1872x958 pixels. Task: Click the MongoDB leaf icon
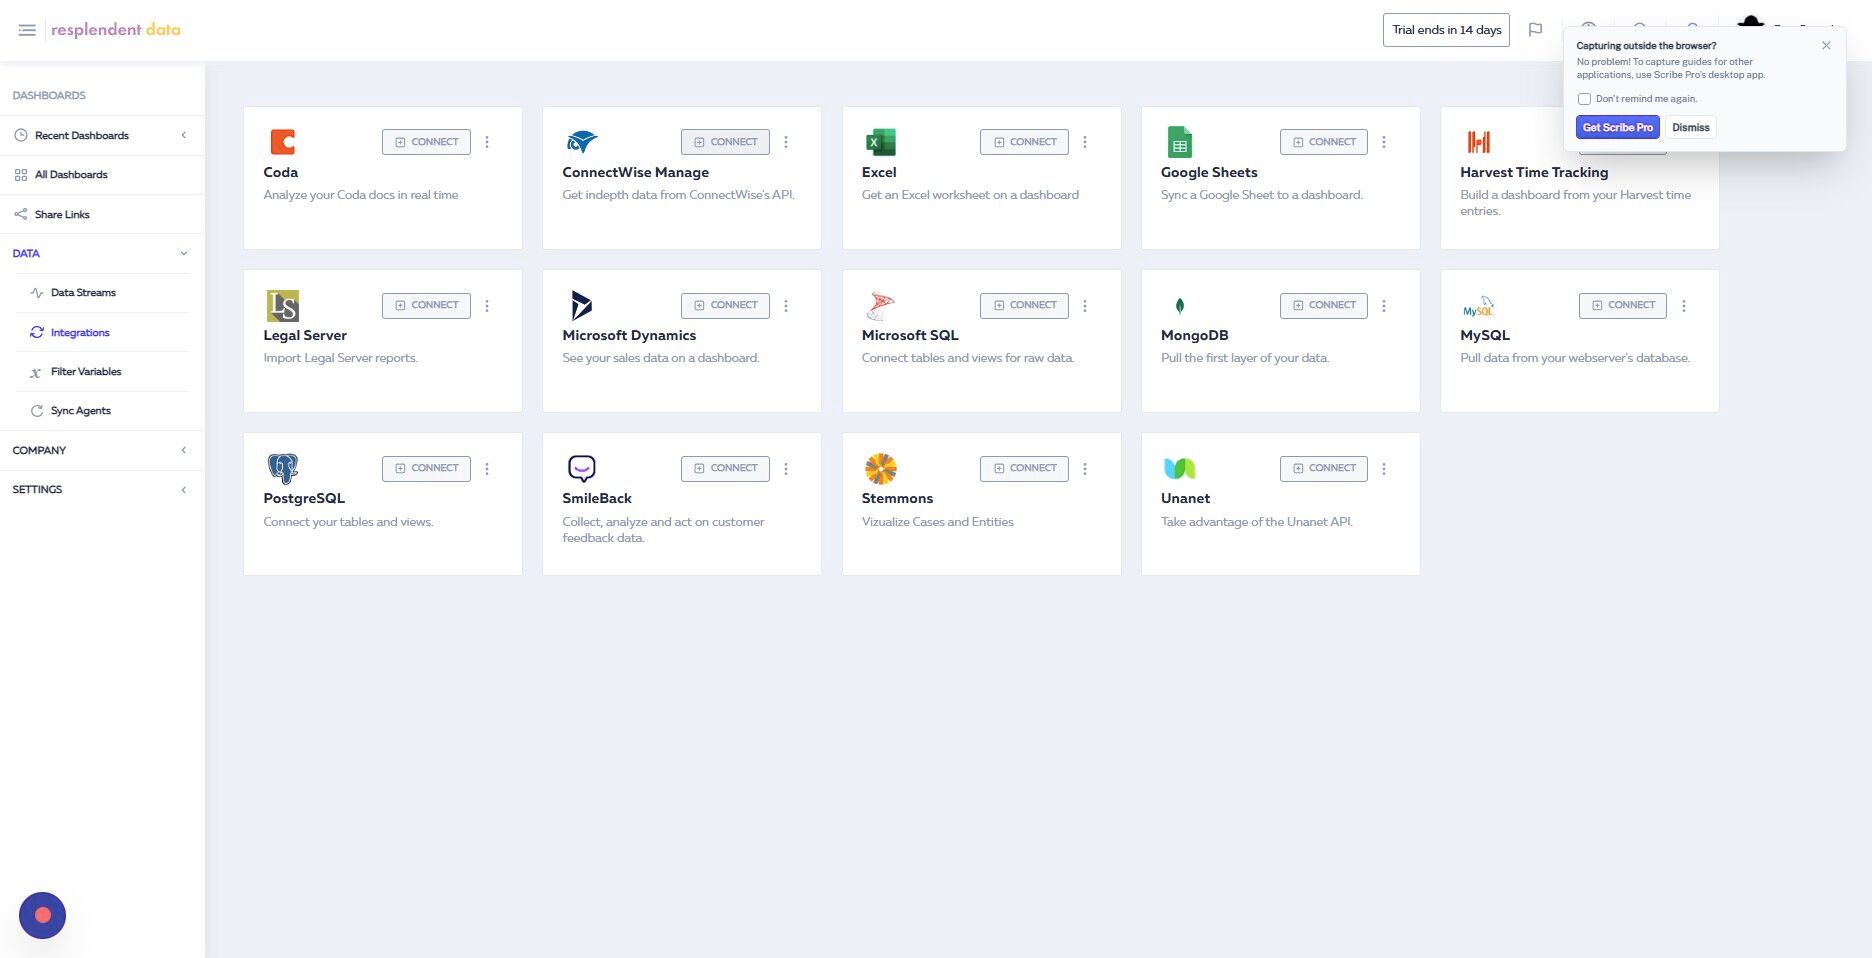pyautogui.click(x=1180, y=305)
